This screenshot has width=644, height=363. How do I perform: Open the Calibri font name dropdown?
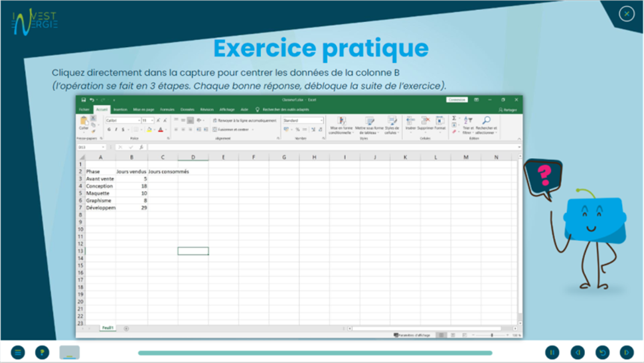[123, 120]
